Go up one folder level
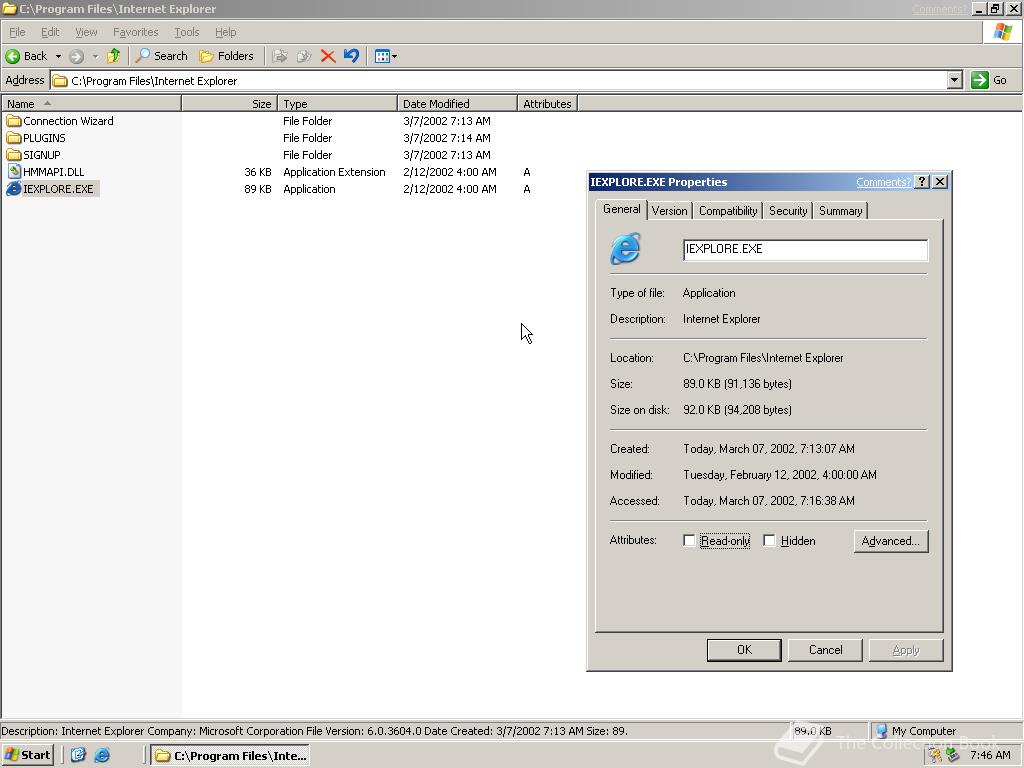Viewport: 1024px width, 768px height. (114, 56)
